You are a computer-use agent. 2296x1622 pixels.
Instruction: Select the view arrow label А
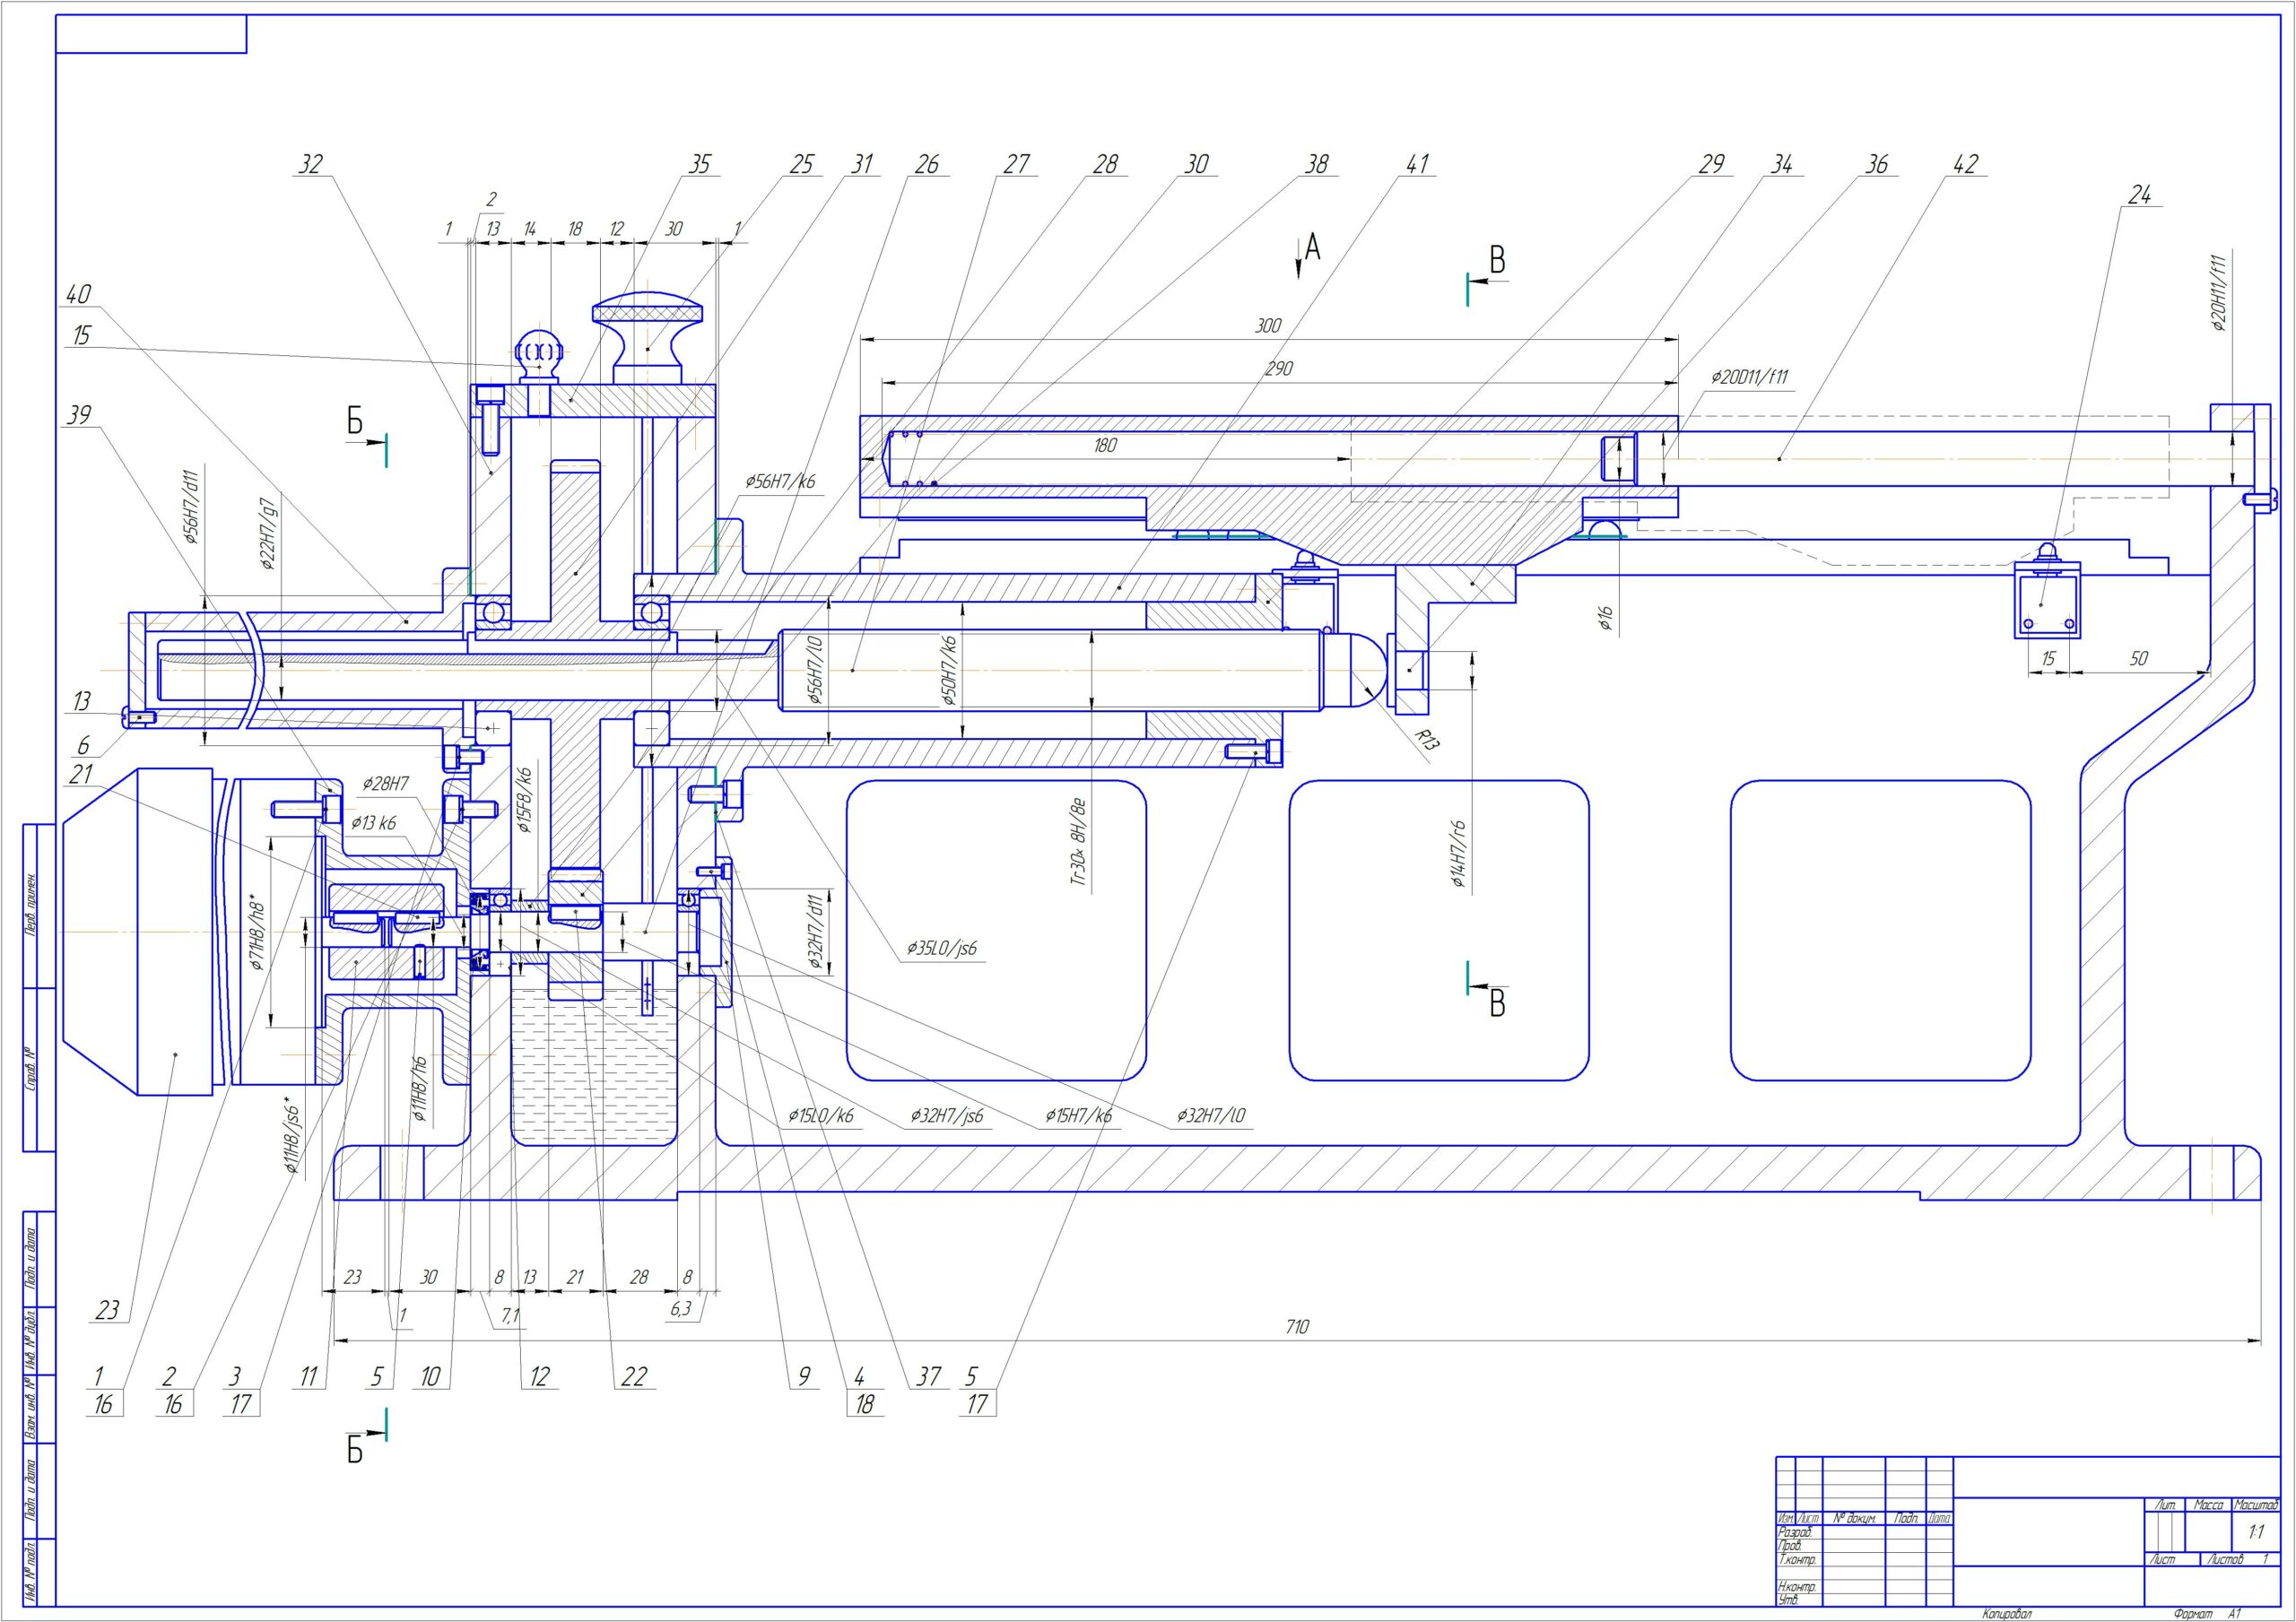[1312, 246]
